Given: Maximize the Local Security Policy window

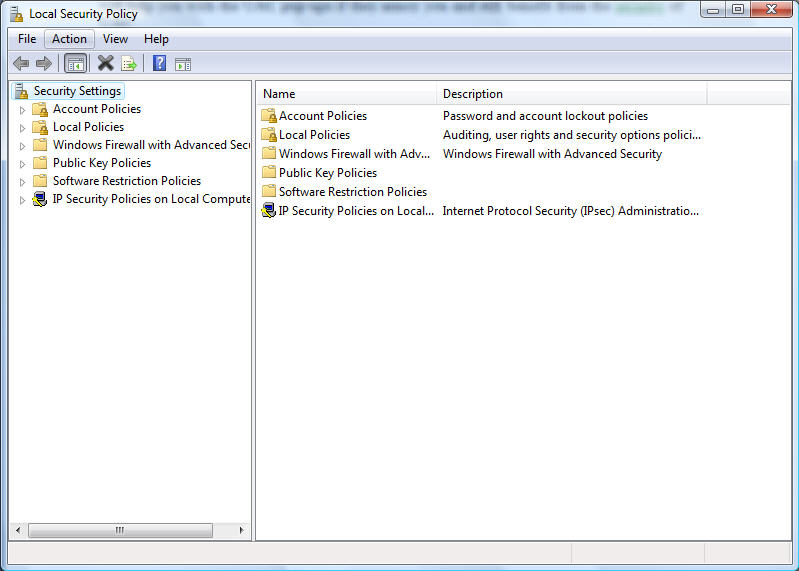Looking at the screenshot, I should coord(737,10).
